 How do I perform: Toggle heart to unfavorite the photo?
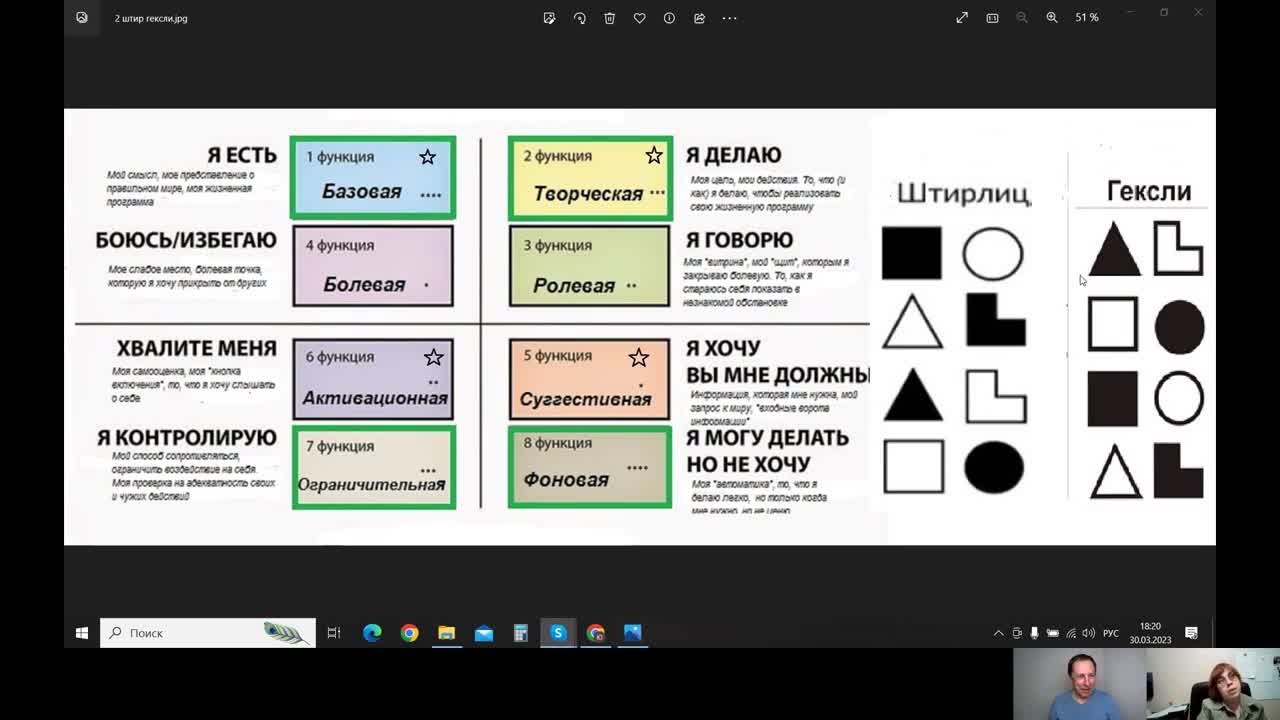coord(639,17)
